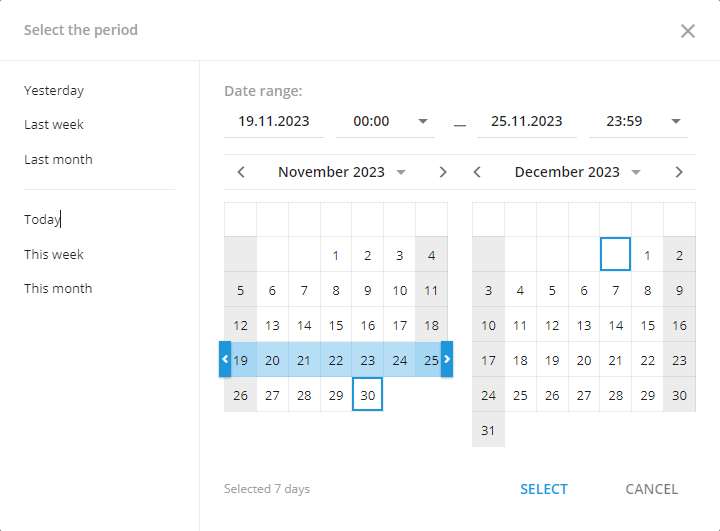This screenshot has width=720, height=531.
Task: Go to next month after November 2023
Action: point(443,172)
